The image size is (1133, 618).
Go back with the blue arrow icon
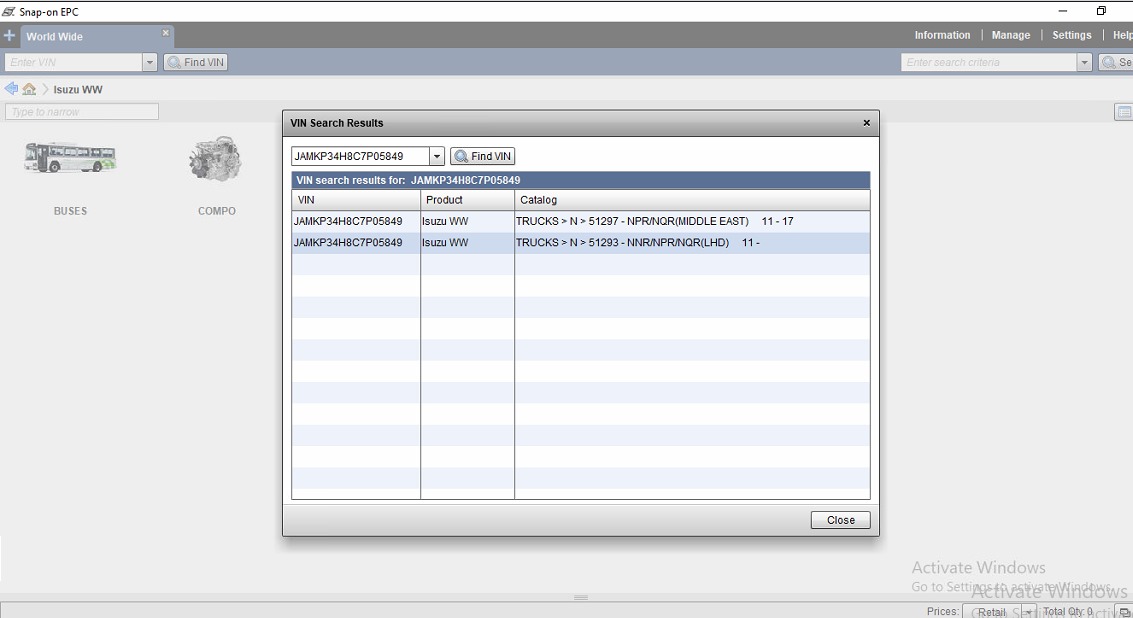(11, 89)
